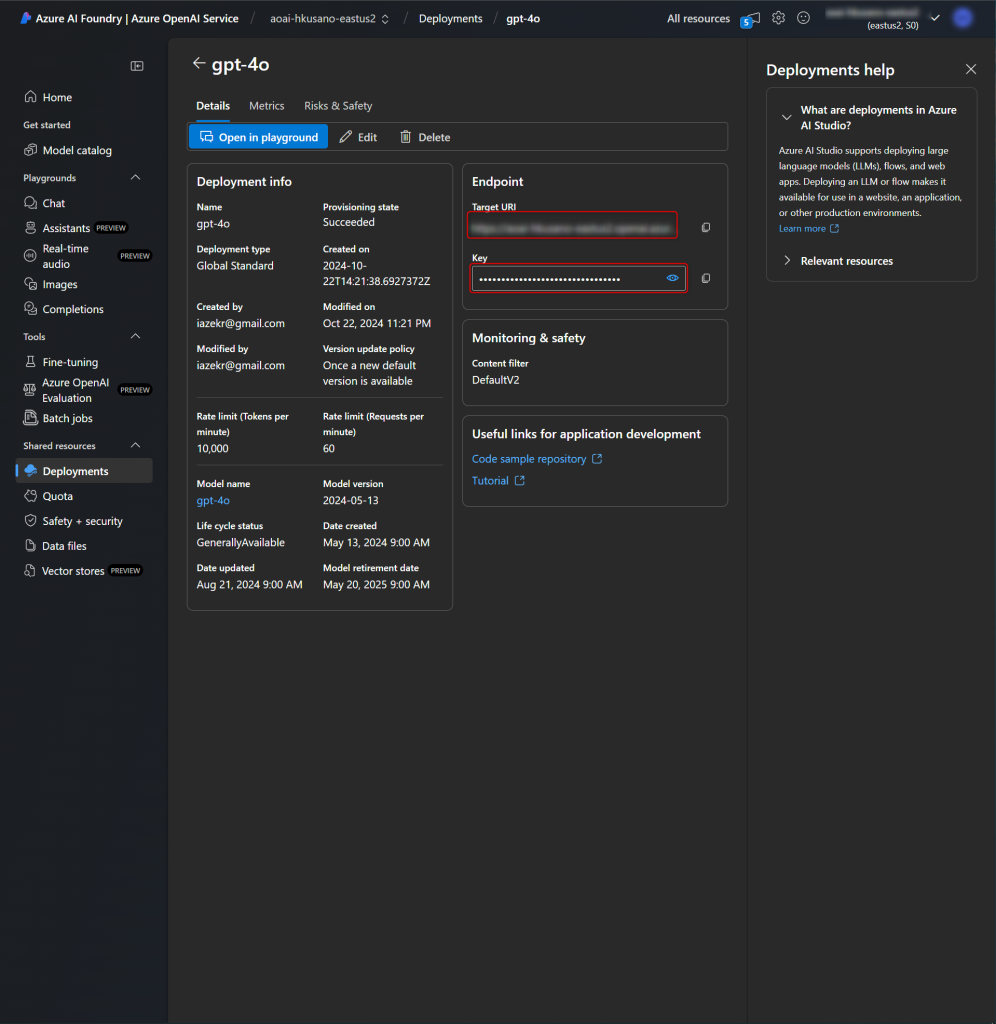This screenshot has width=996, height=1024.
Task: Click the gpt-4o breadcrumb
Action: [x=523, y=18]
